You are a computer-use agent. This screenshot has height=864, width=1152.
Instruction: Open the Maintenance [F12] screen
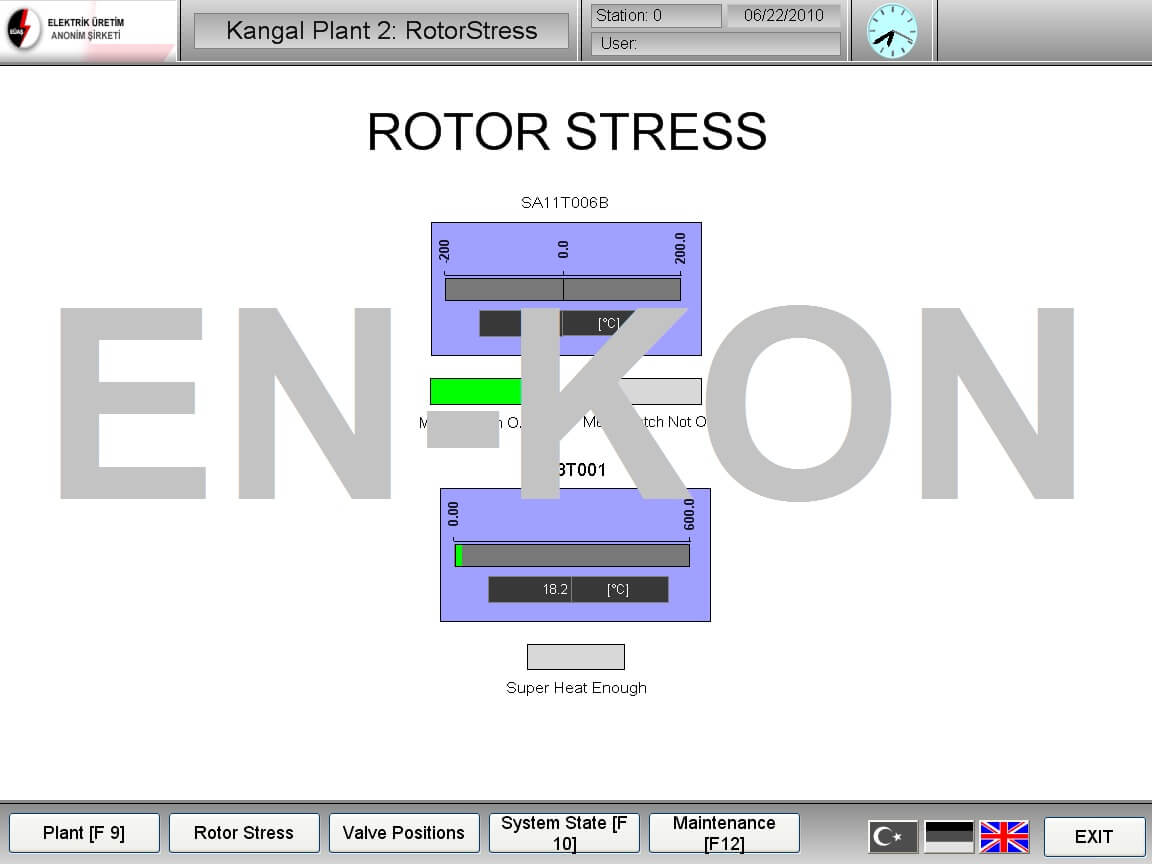coord(724,833)
